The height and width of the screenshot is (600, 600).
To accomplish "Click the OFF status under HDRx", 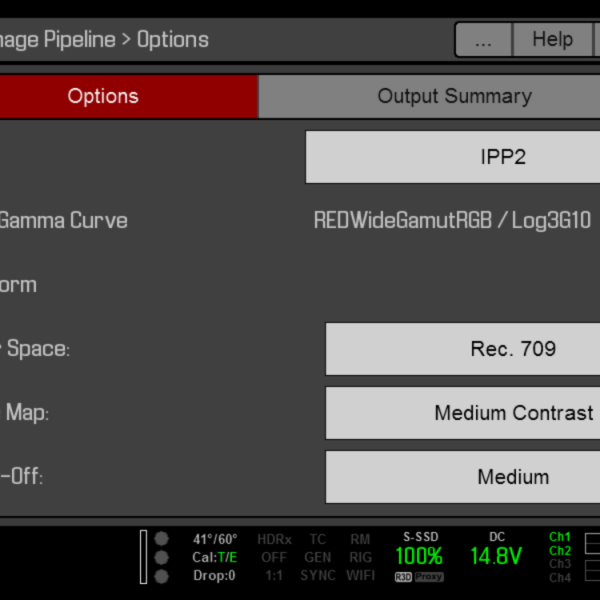I will point(274,557).
